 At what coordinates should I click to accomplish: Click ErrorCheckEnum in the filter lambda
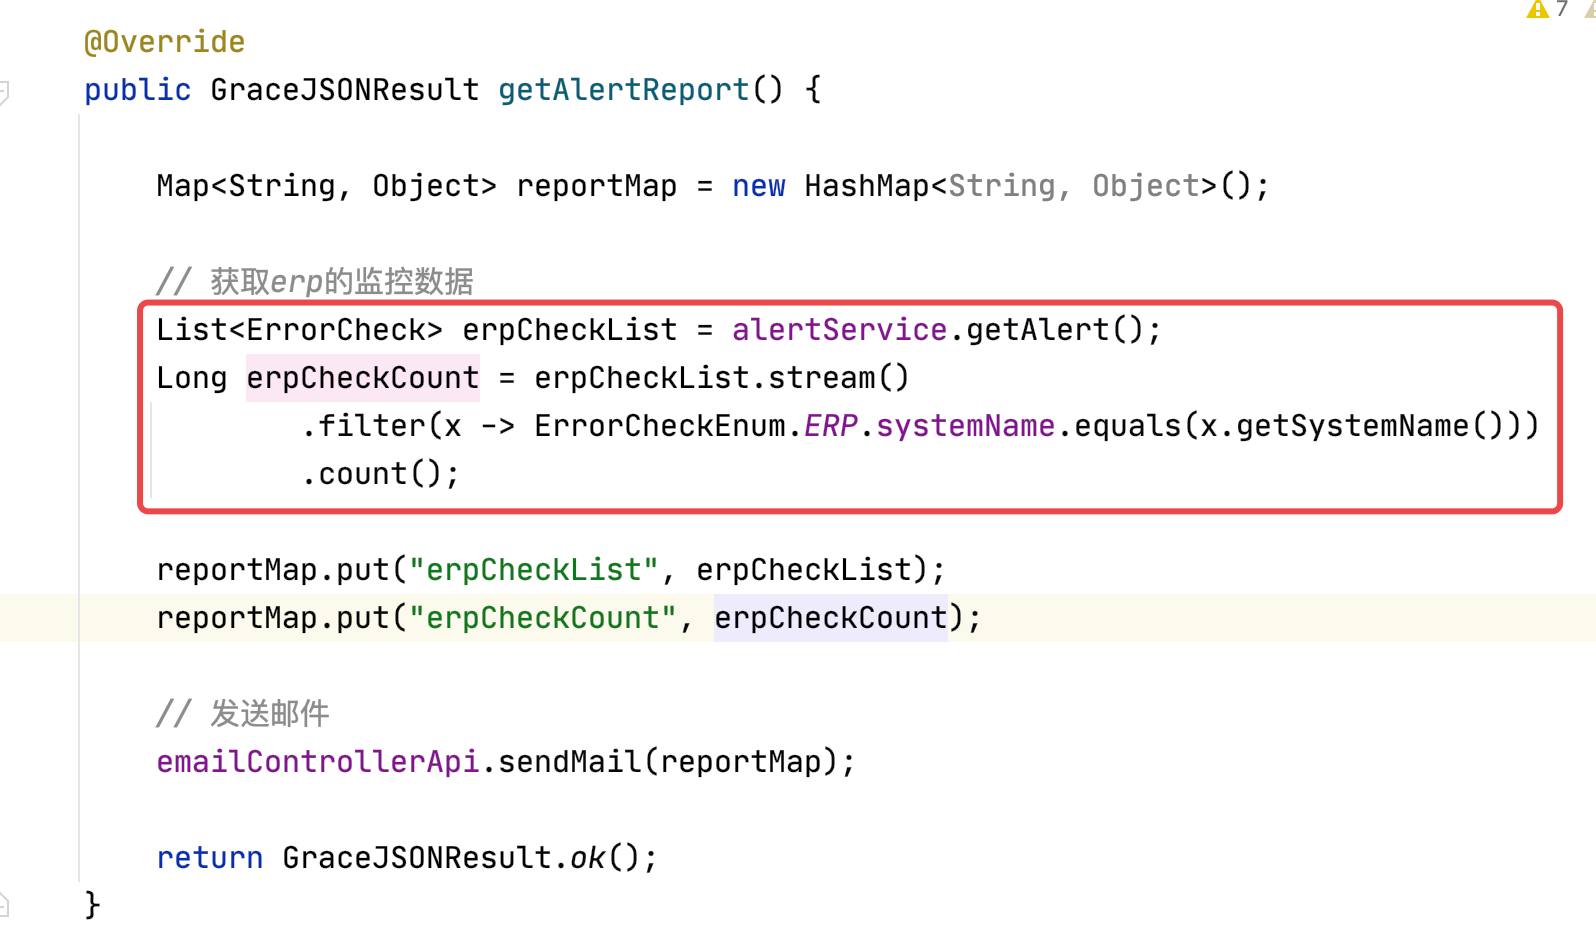pos(660,426)
